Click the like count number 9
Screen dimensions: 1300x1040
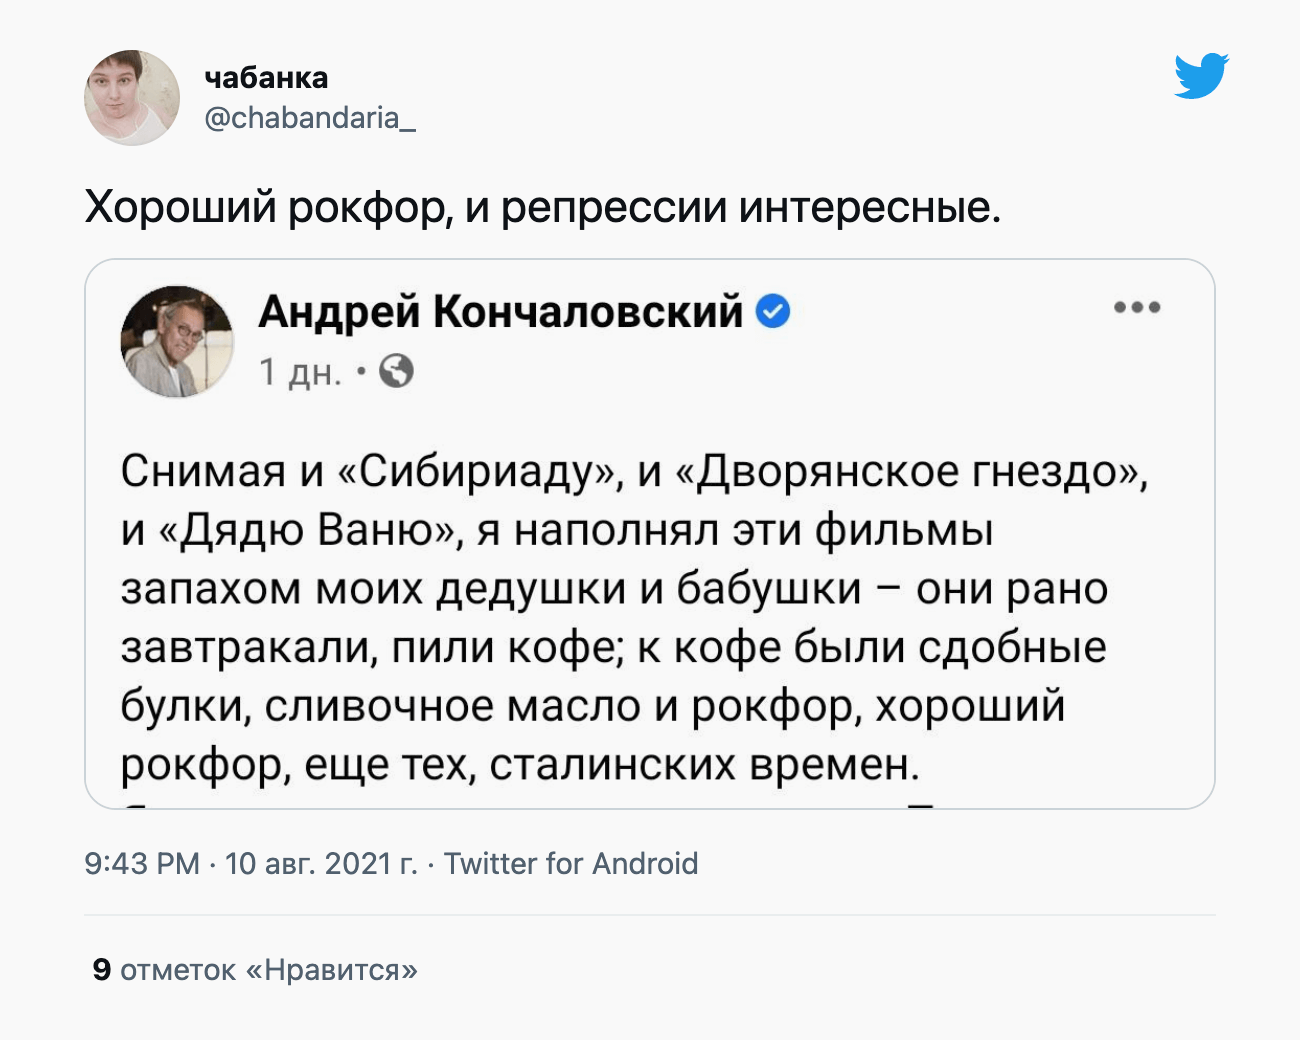pos(101,969)
